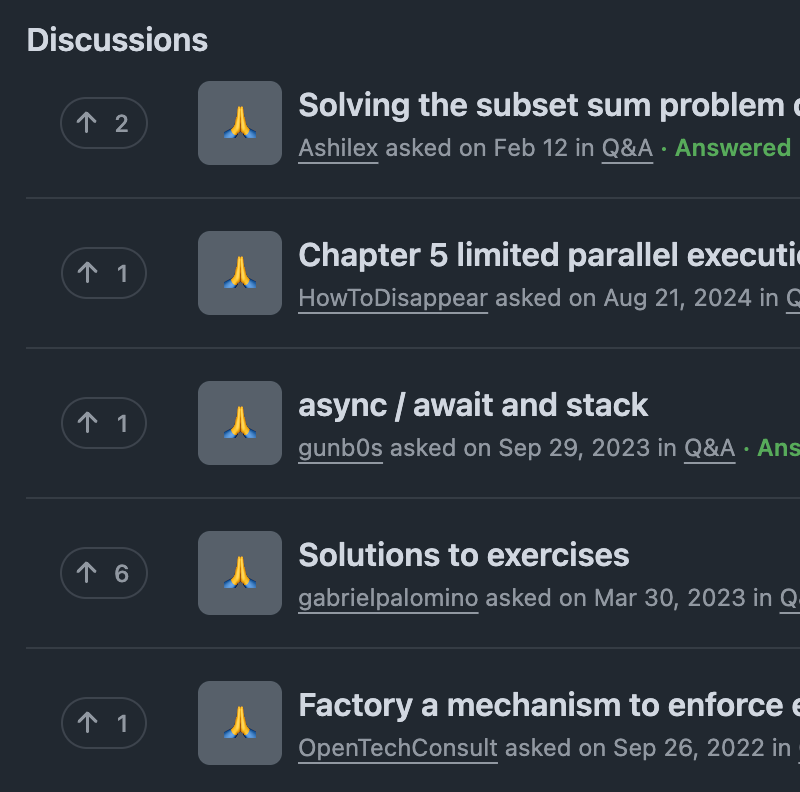800x792 pixels.
Task: Open the Q&A category under subset sum discussion
Action: [x=626, y=148]
